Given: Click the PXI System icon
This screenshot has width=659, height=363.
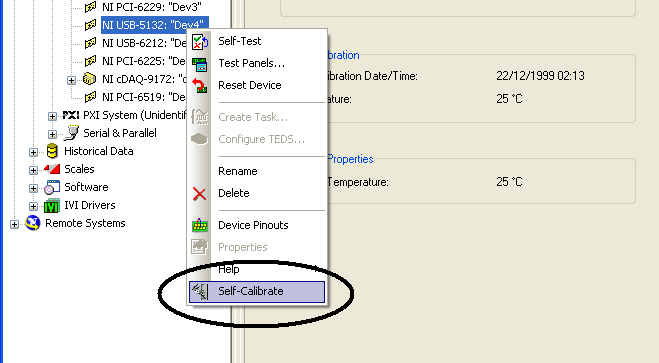Looking at the screenshot, I should tap(71, 115).
